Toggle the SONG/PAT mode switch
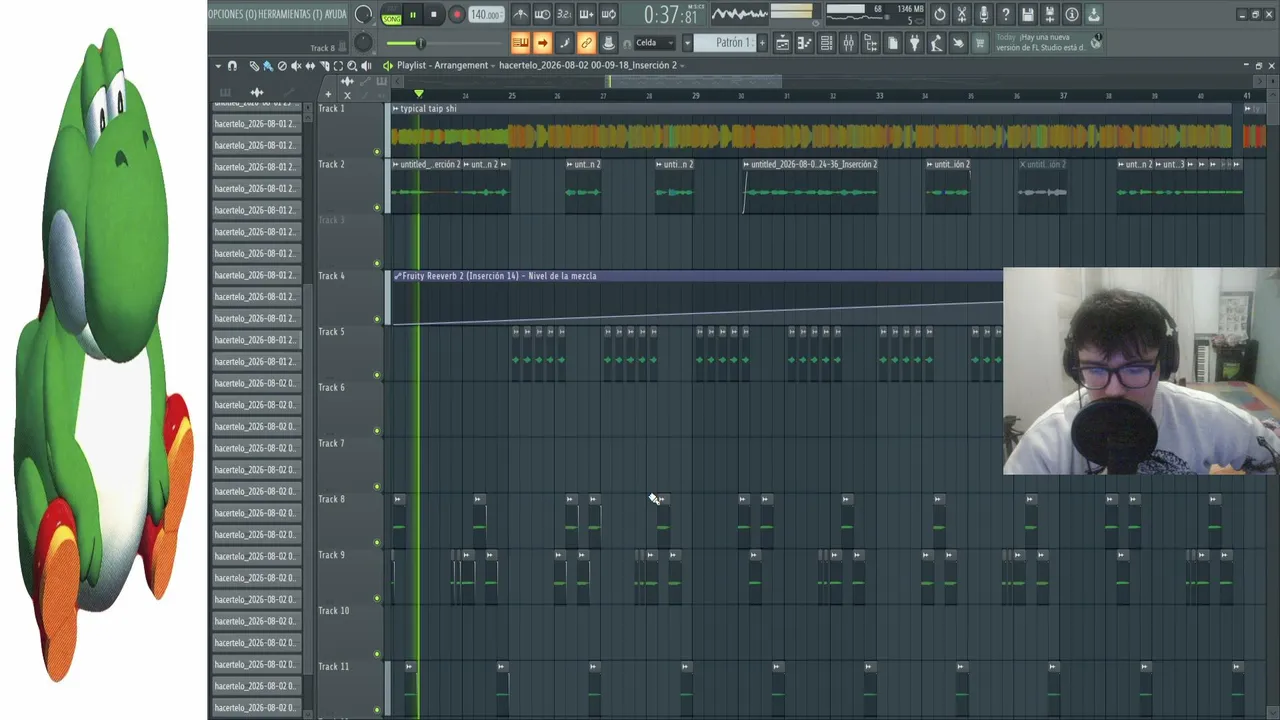1280x720 pixels. point(392,15)
